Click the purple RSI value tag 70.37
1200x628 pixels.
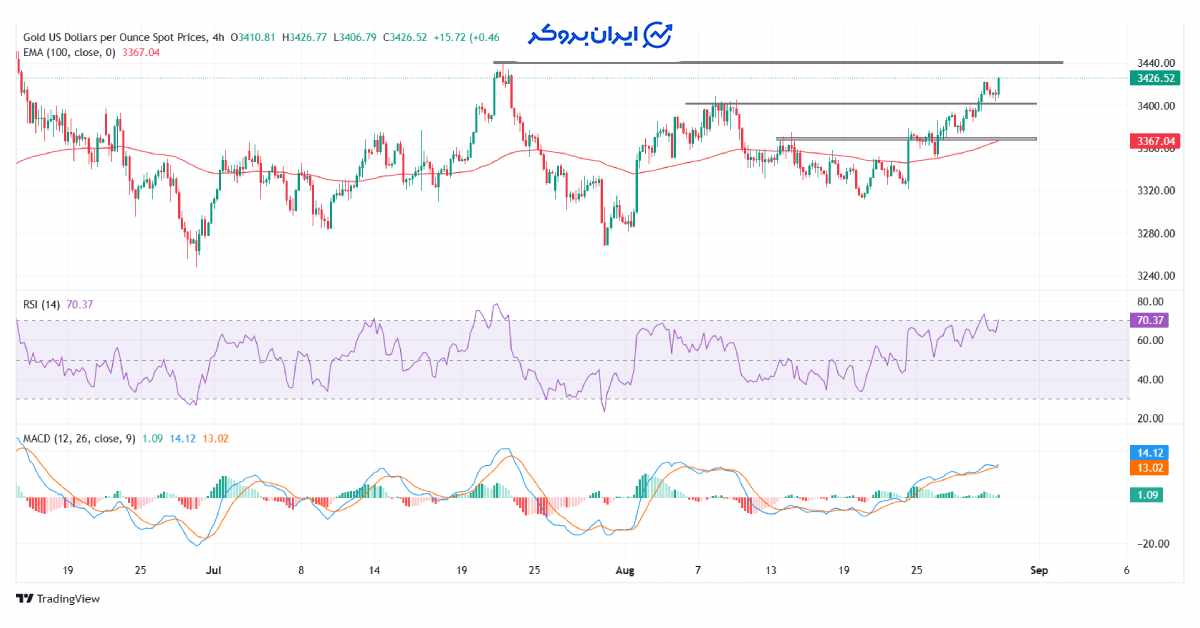point(1148,320)
